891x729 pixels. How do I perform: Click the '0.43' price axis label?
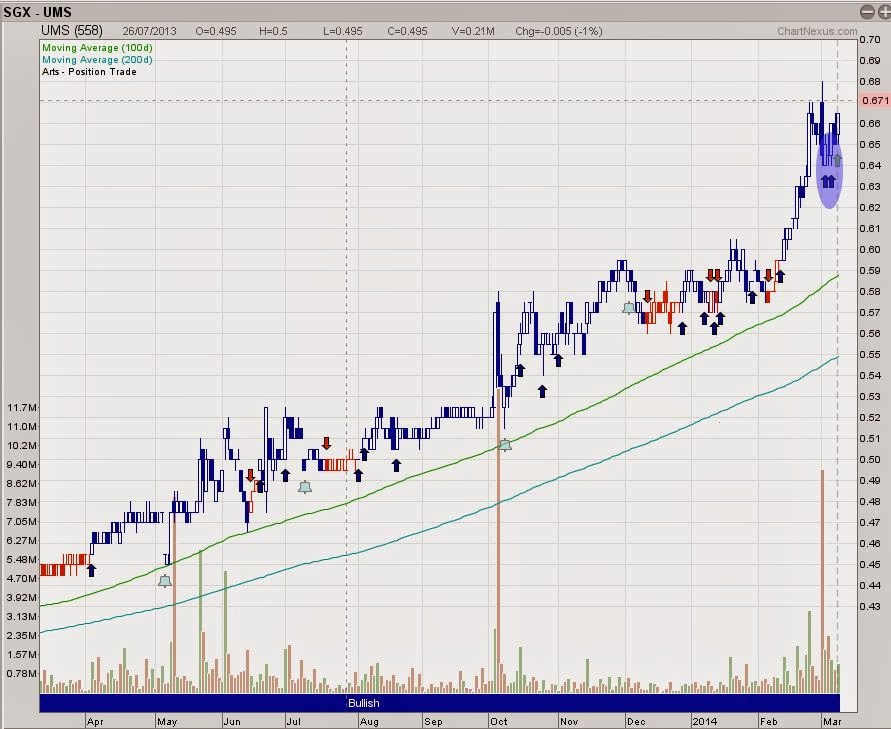(x=870, y=606)
